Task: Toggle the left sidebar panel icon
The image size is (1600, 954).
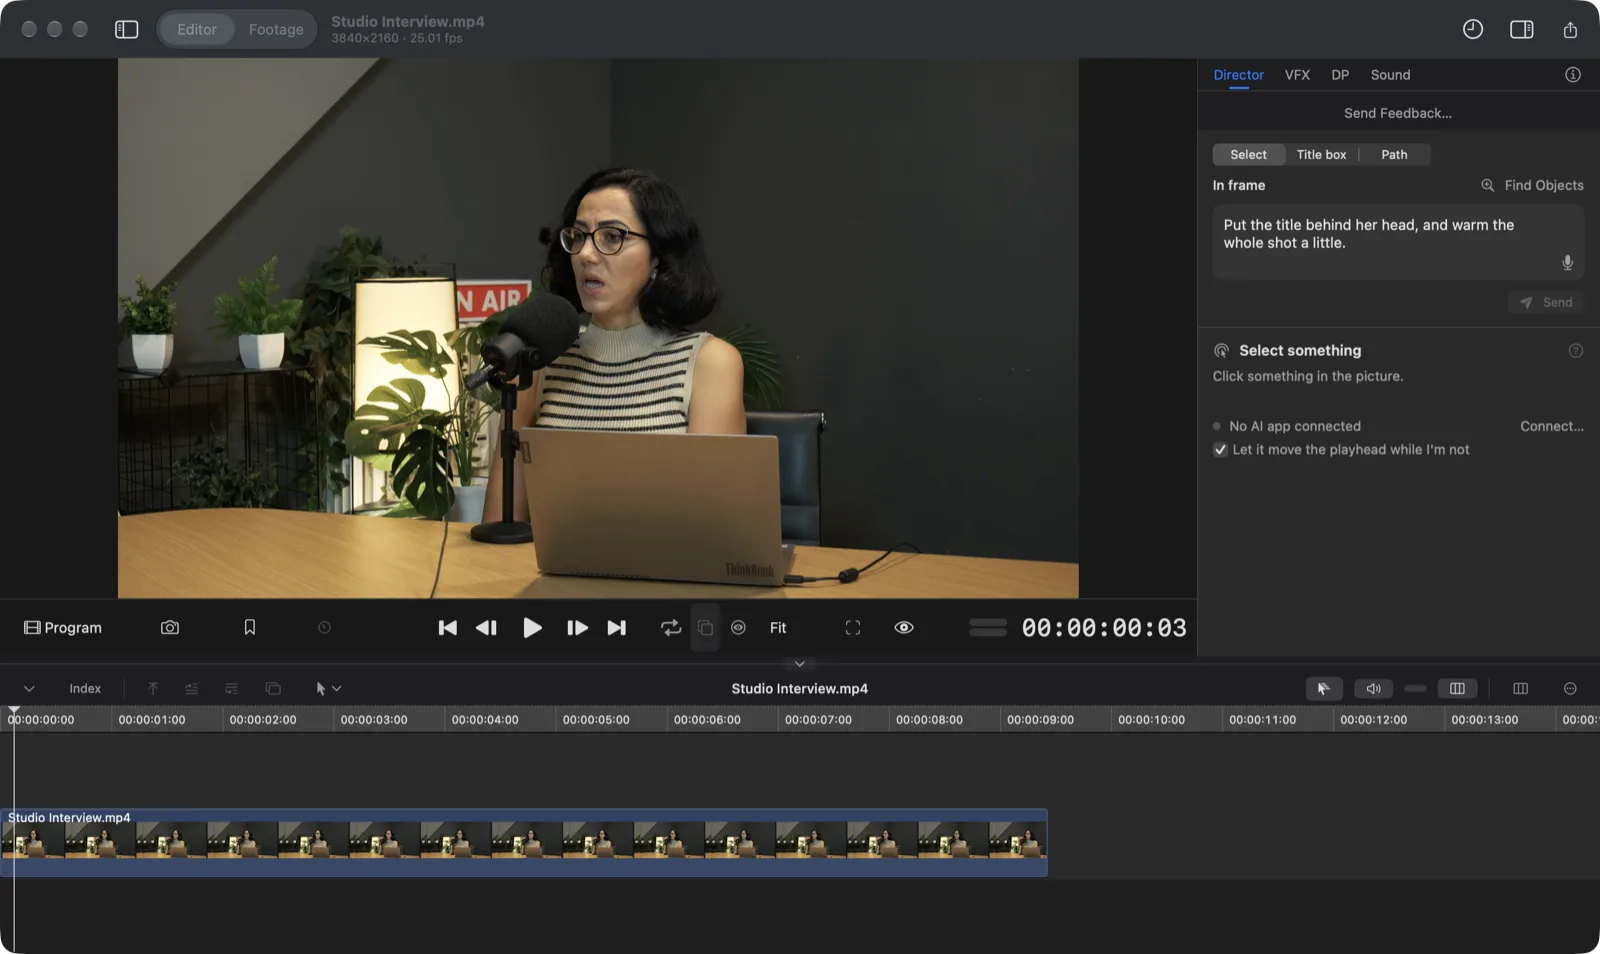Action: (x=126, y=29)
